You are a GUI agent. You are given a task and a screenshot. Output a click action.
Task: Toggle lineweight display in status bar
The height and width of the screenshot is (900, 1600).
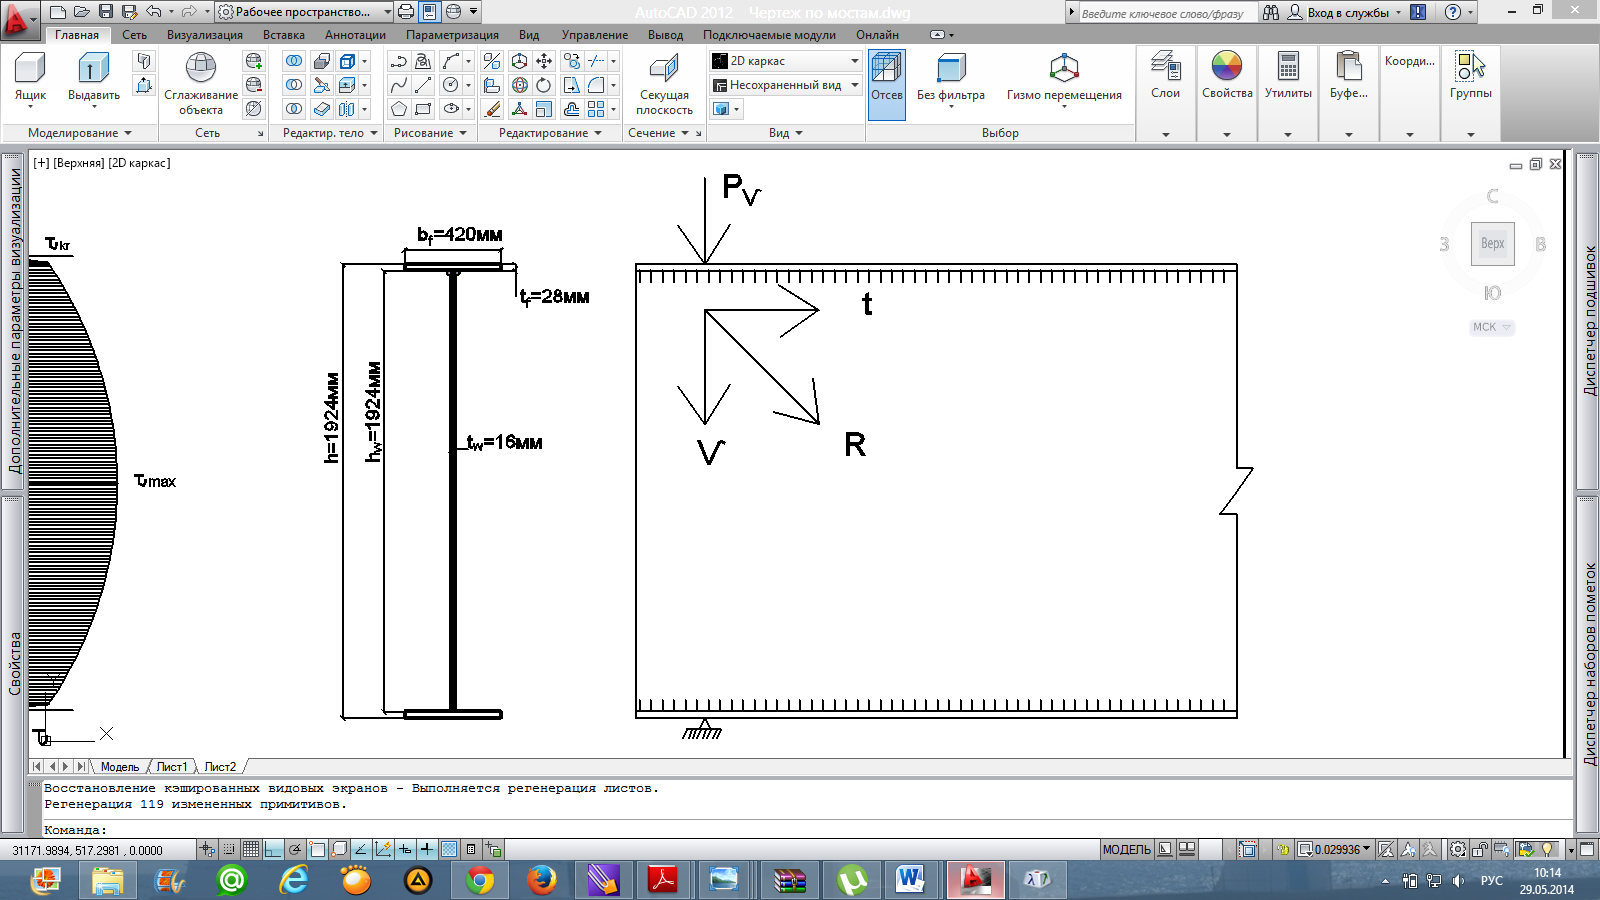(x=427, y=849)
